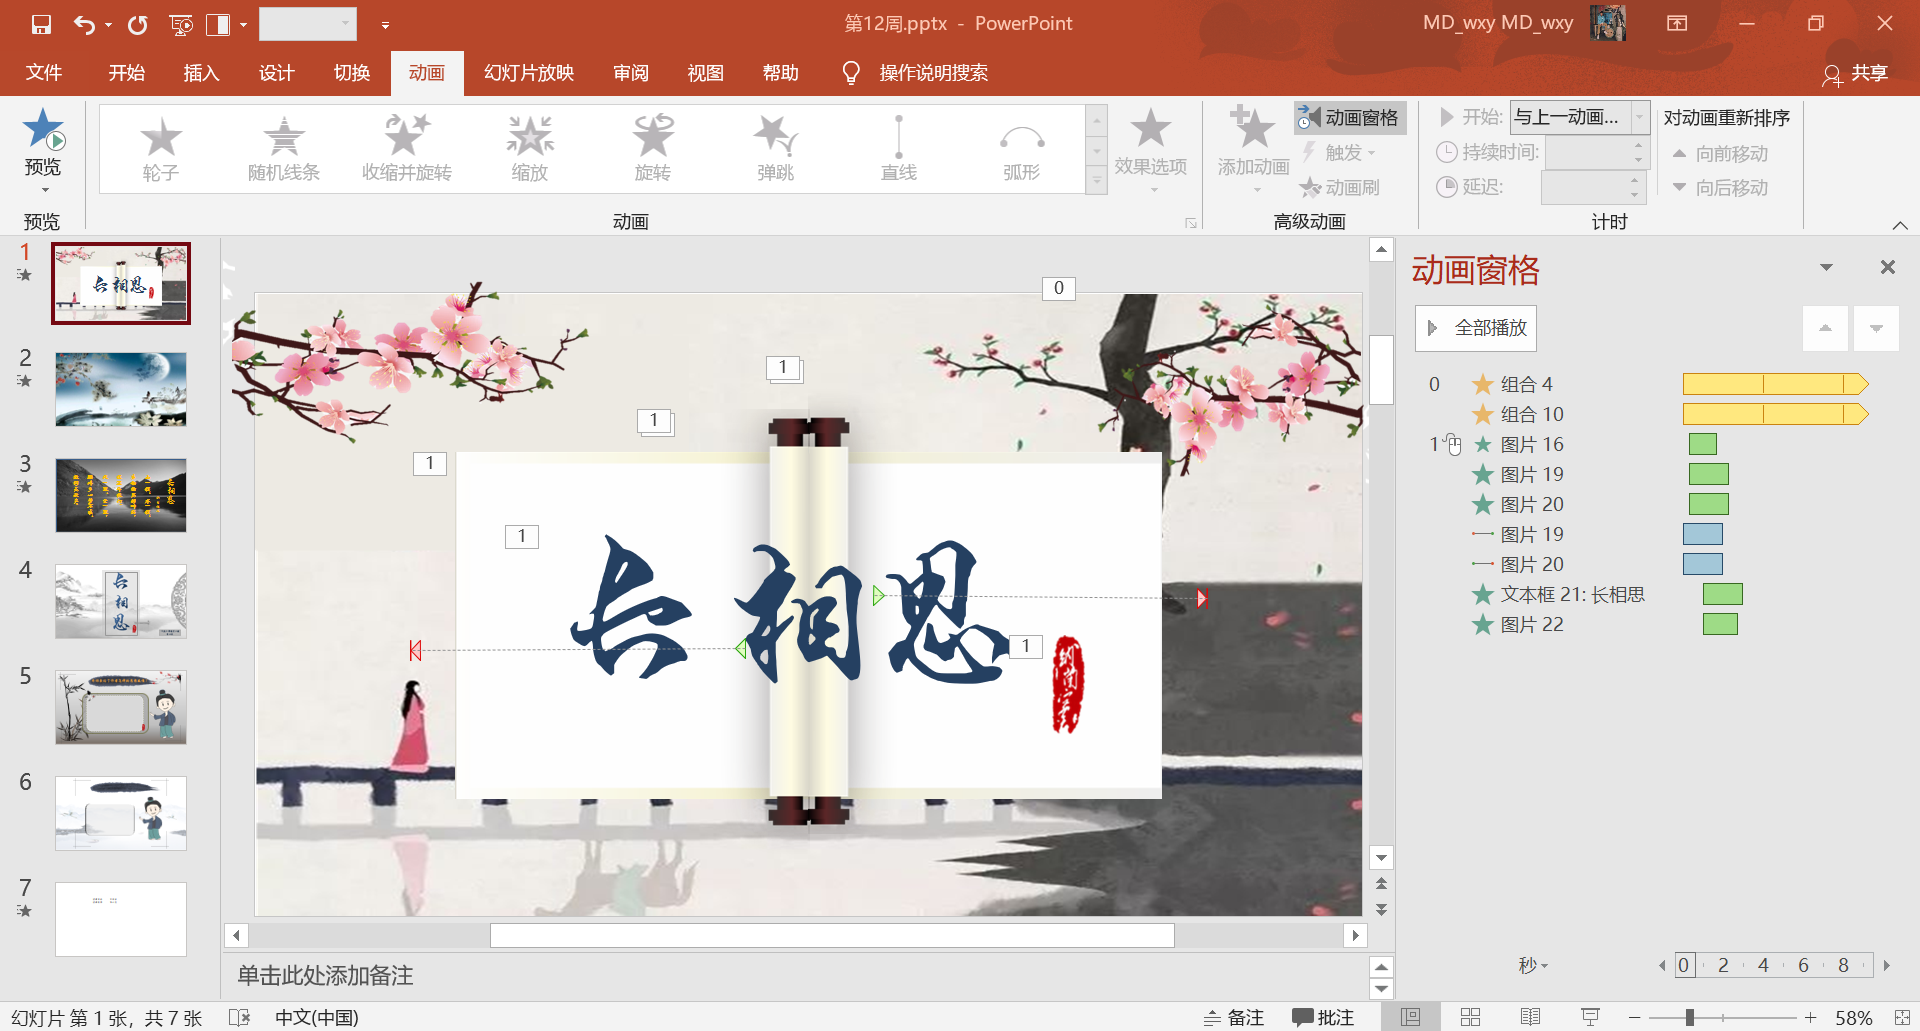The height and width of the screenshot is (1031, 1920).
Task: Click the zoom in plus button
Action: tap(1810, 1017)
